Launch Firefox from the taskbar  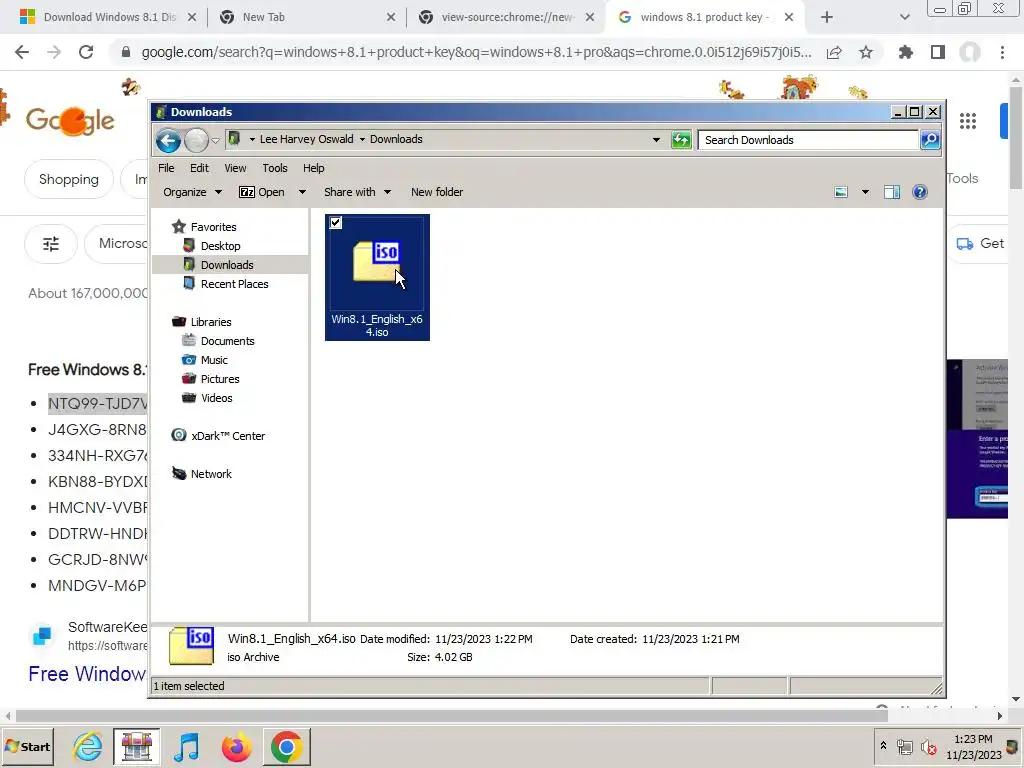click(236, 746)
